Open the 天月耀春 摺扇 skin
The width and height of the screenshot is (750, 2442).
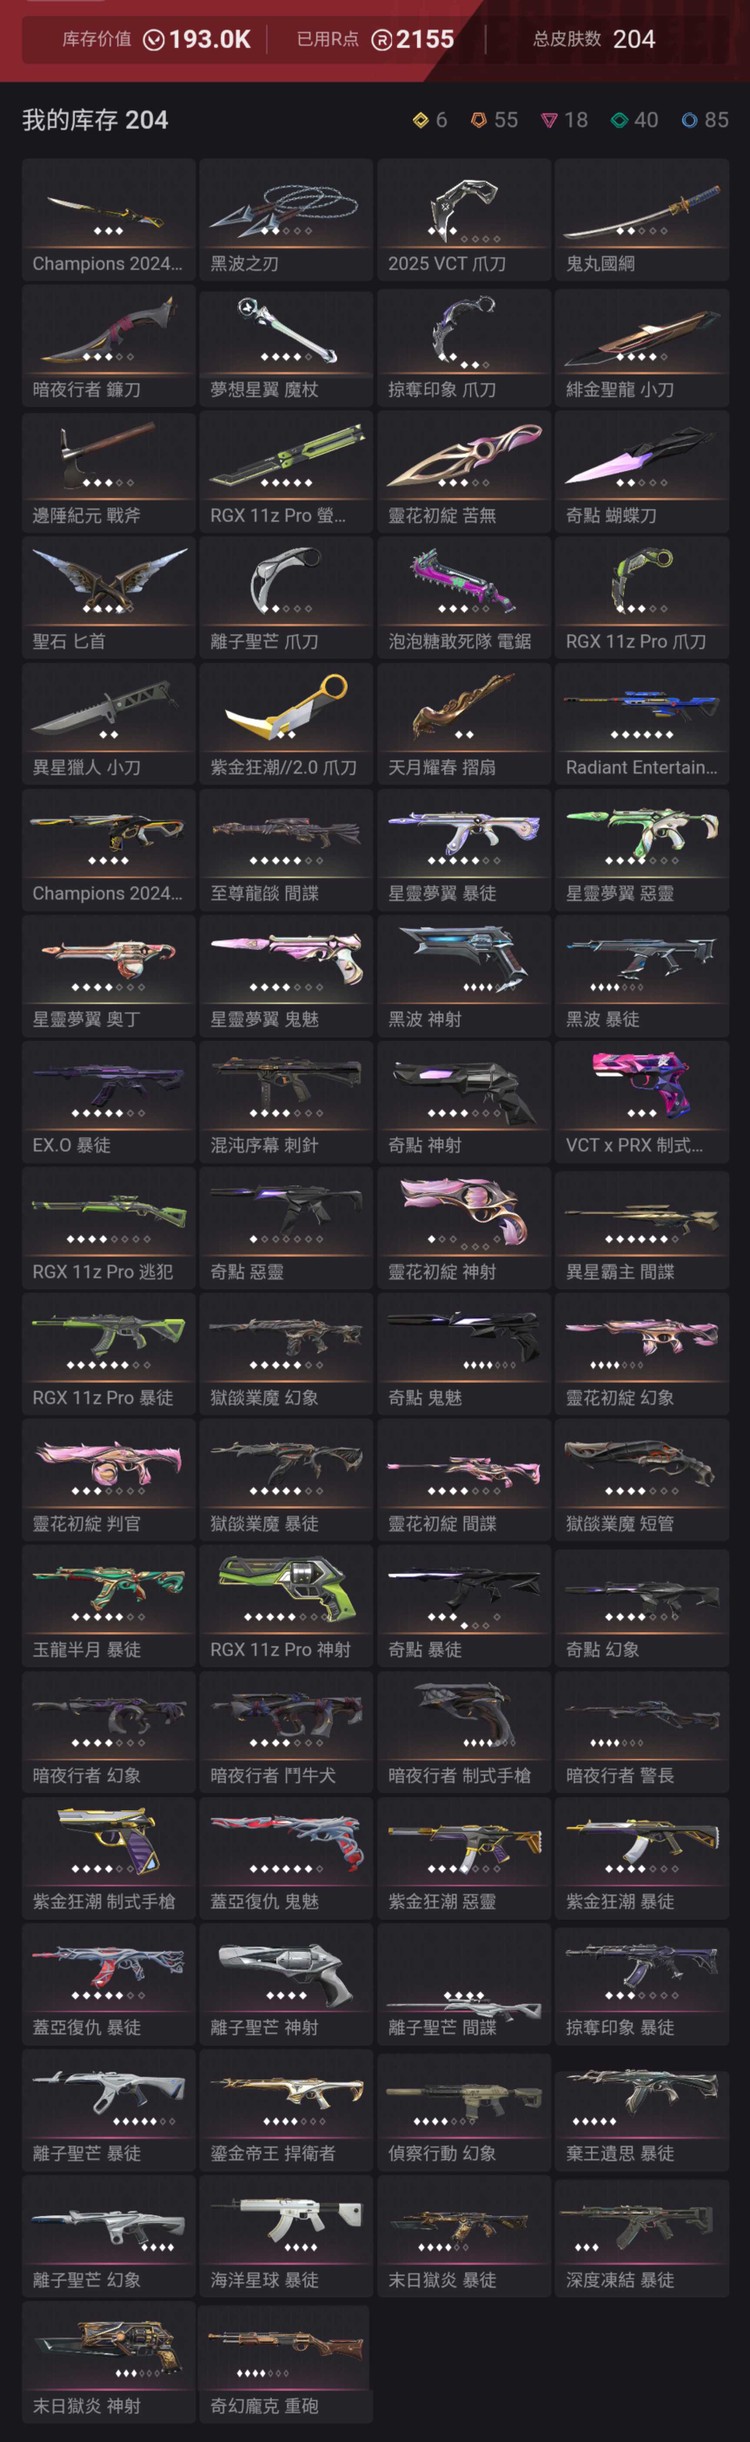464,724
